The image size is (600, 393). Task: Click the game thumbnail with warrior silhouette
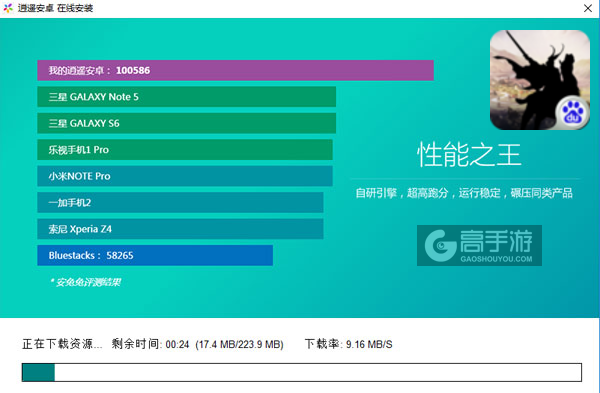click(x=540, y=80)
